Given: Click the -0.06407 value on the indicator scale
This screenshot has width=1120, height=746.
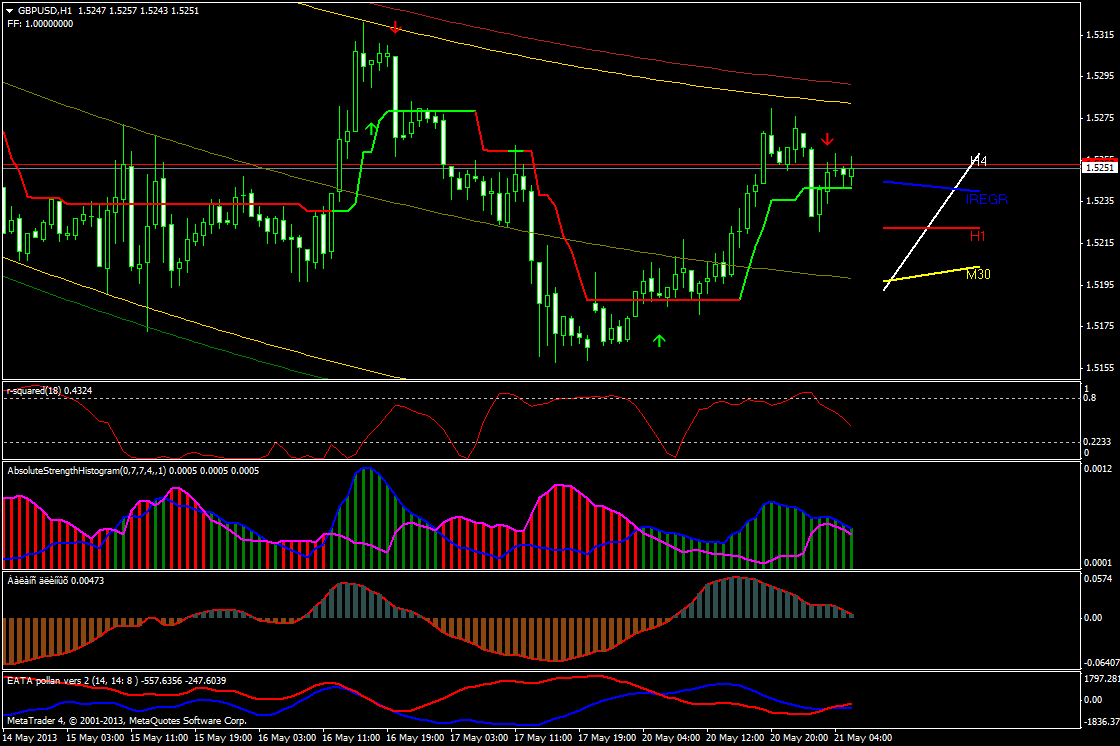Looking at the screenshot, I should coord(1101,662).
